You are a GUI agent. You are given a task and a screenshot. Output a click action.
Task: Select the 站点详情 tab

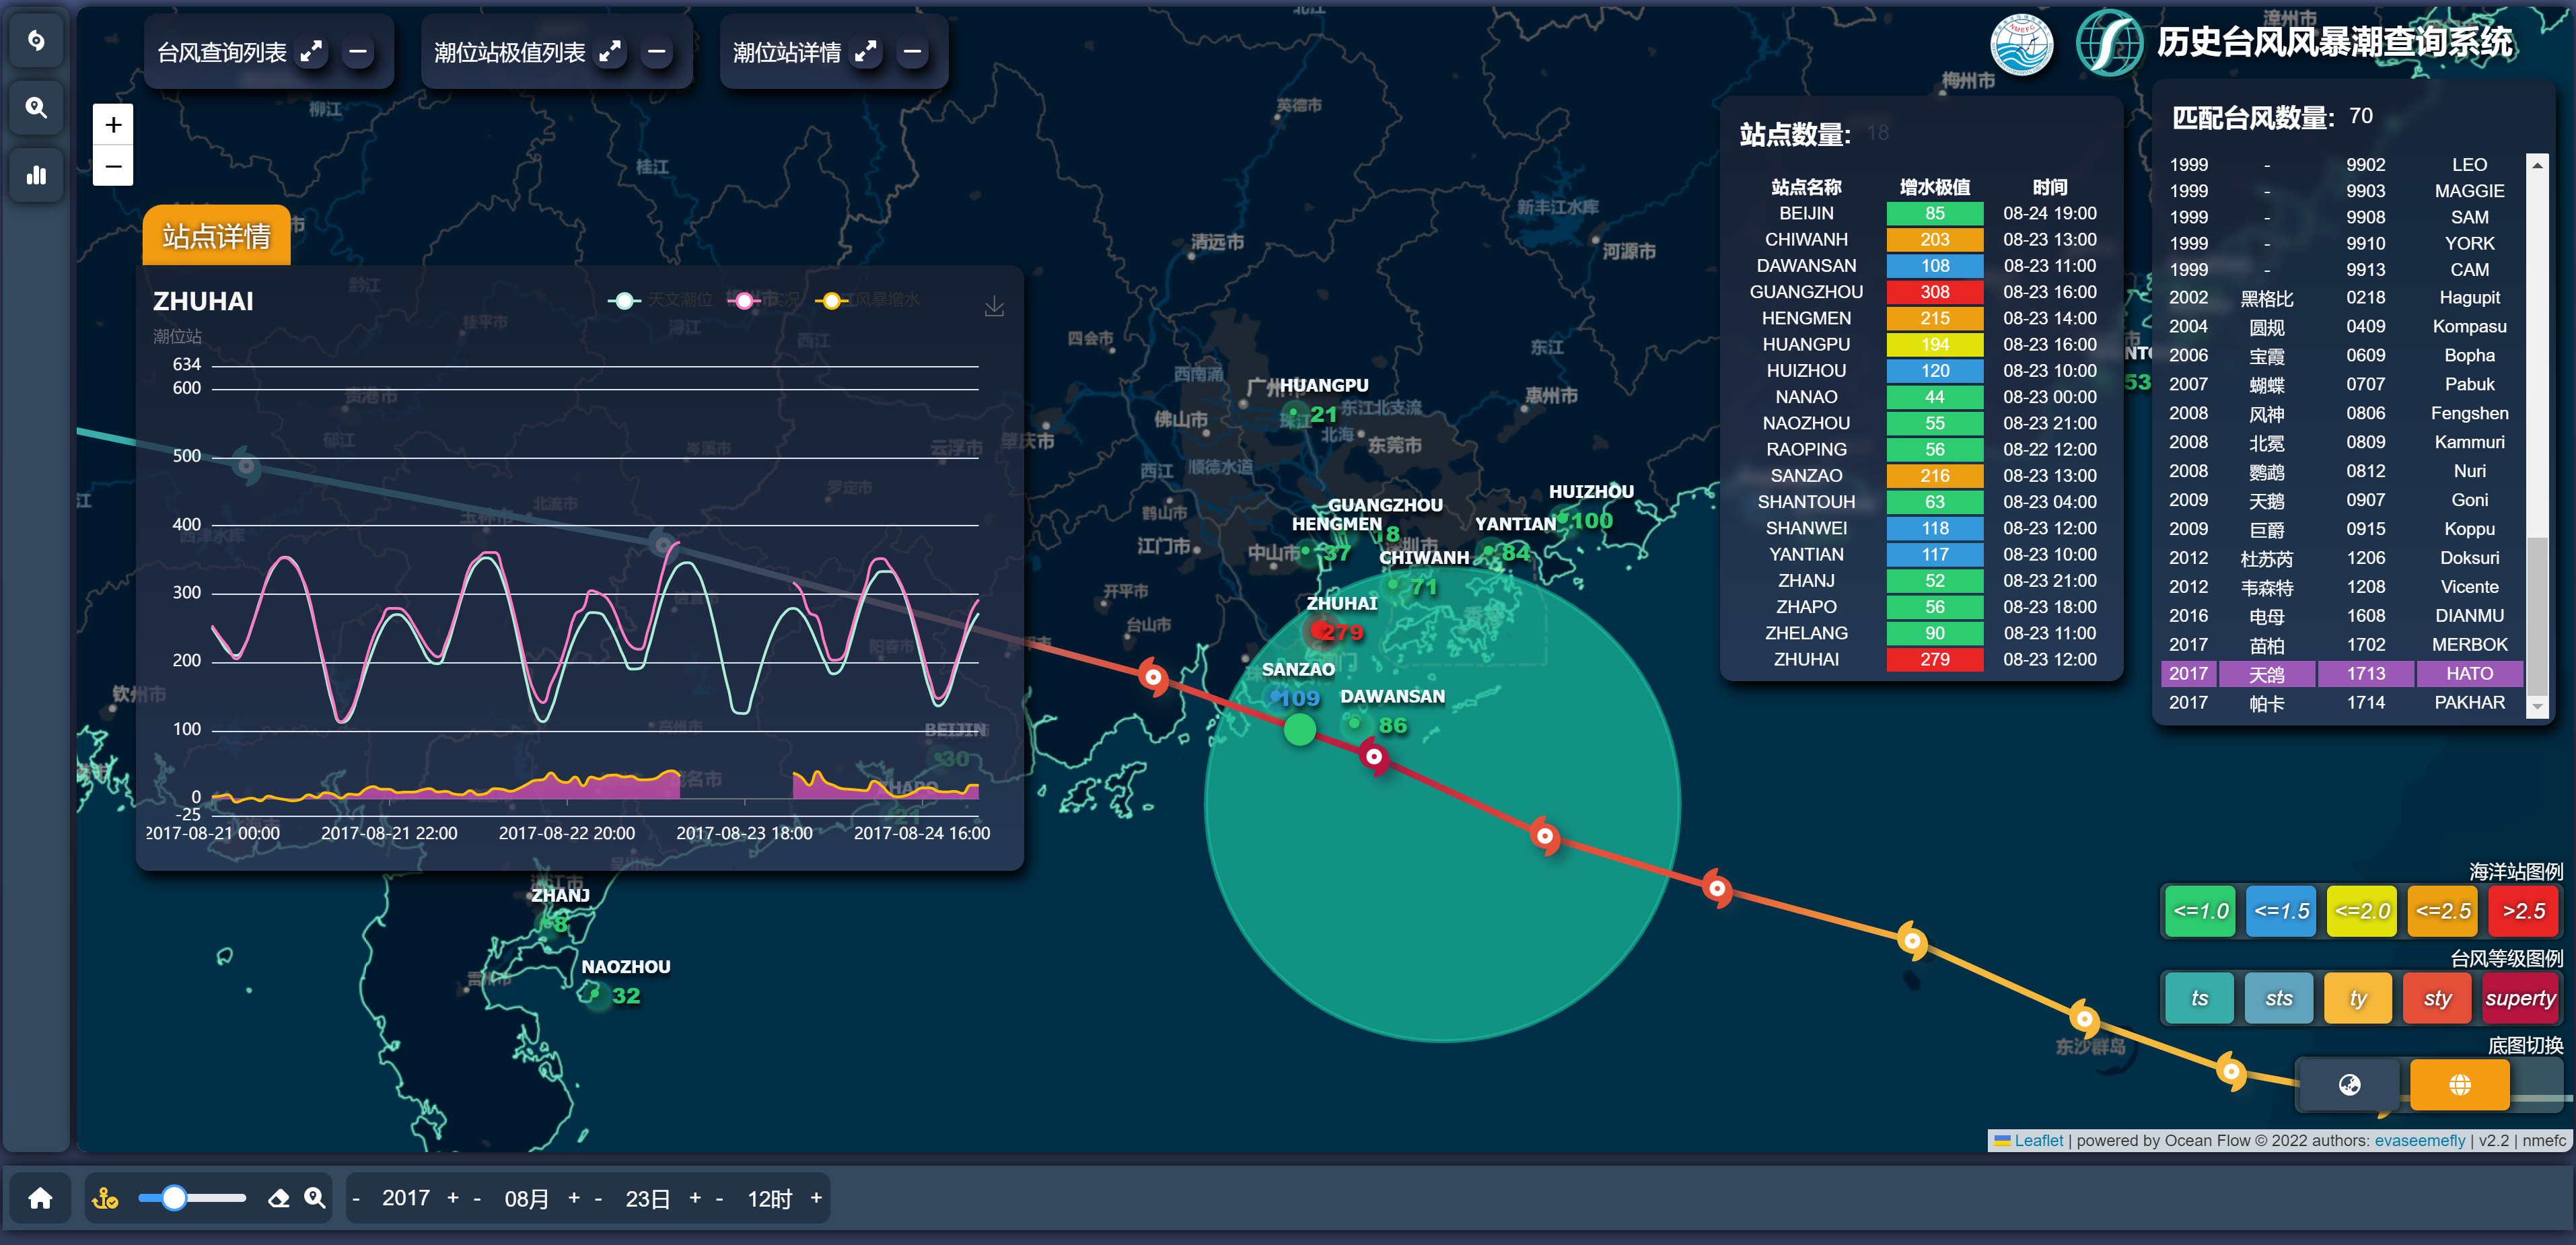(216, 236)
